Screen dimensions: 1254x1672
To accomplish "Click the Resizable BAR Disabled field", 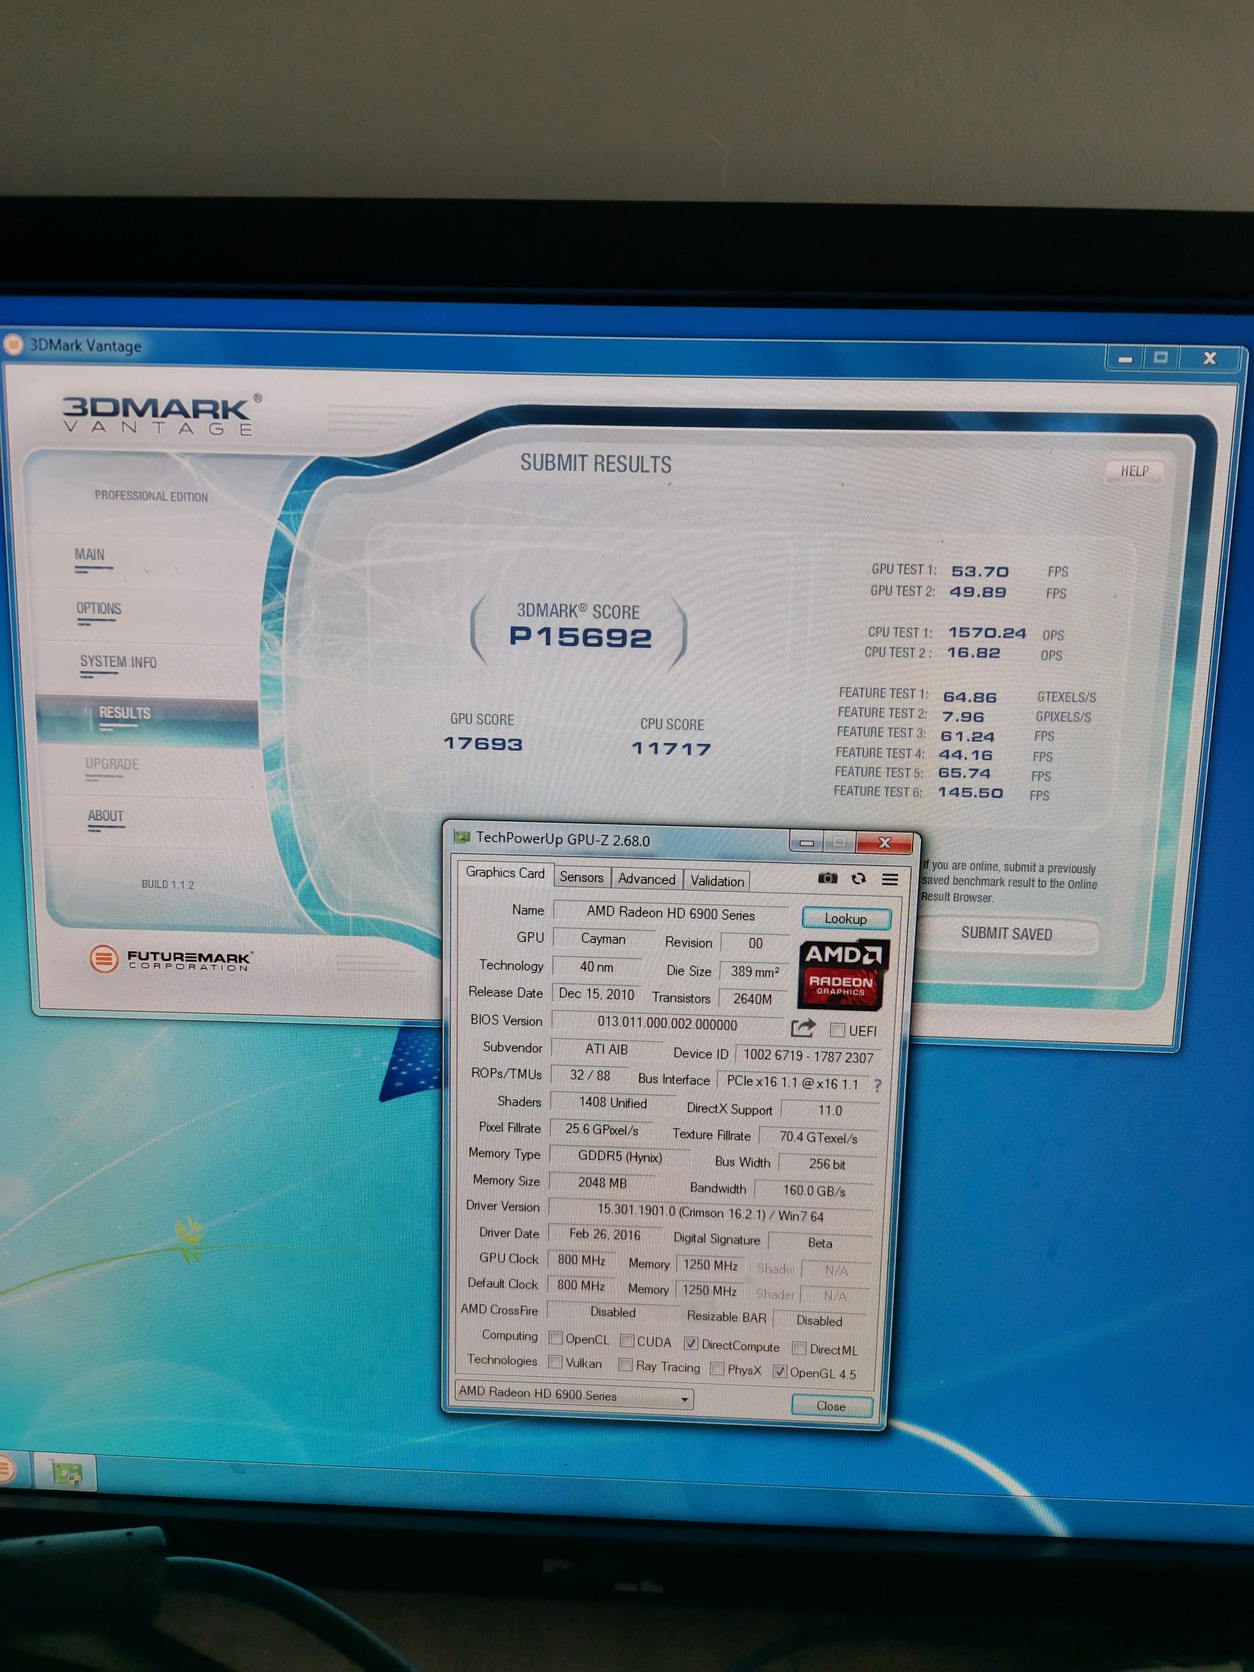I will coord(819,1321).
